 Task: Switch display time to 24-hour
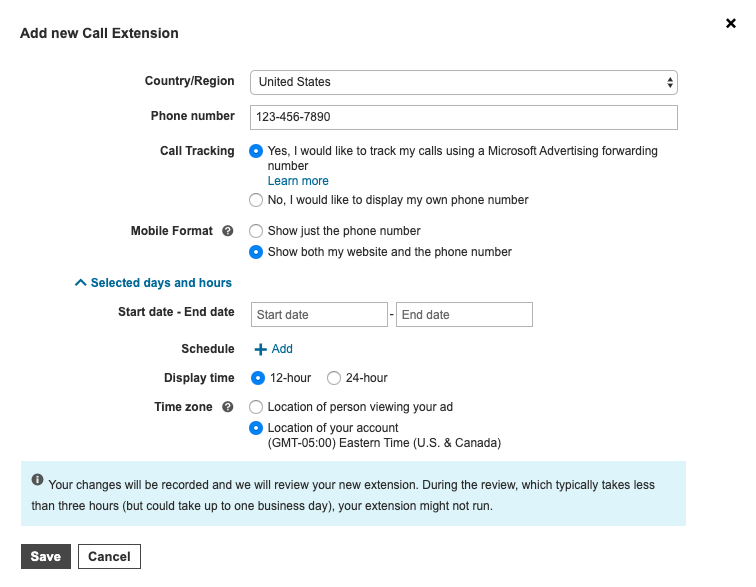(334, 378)
